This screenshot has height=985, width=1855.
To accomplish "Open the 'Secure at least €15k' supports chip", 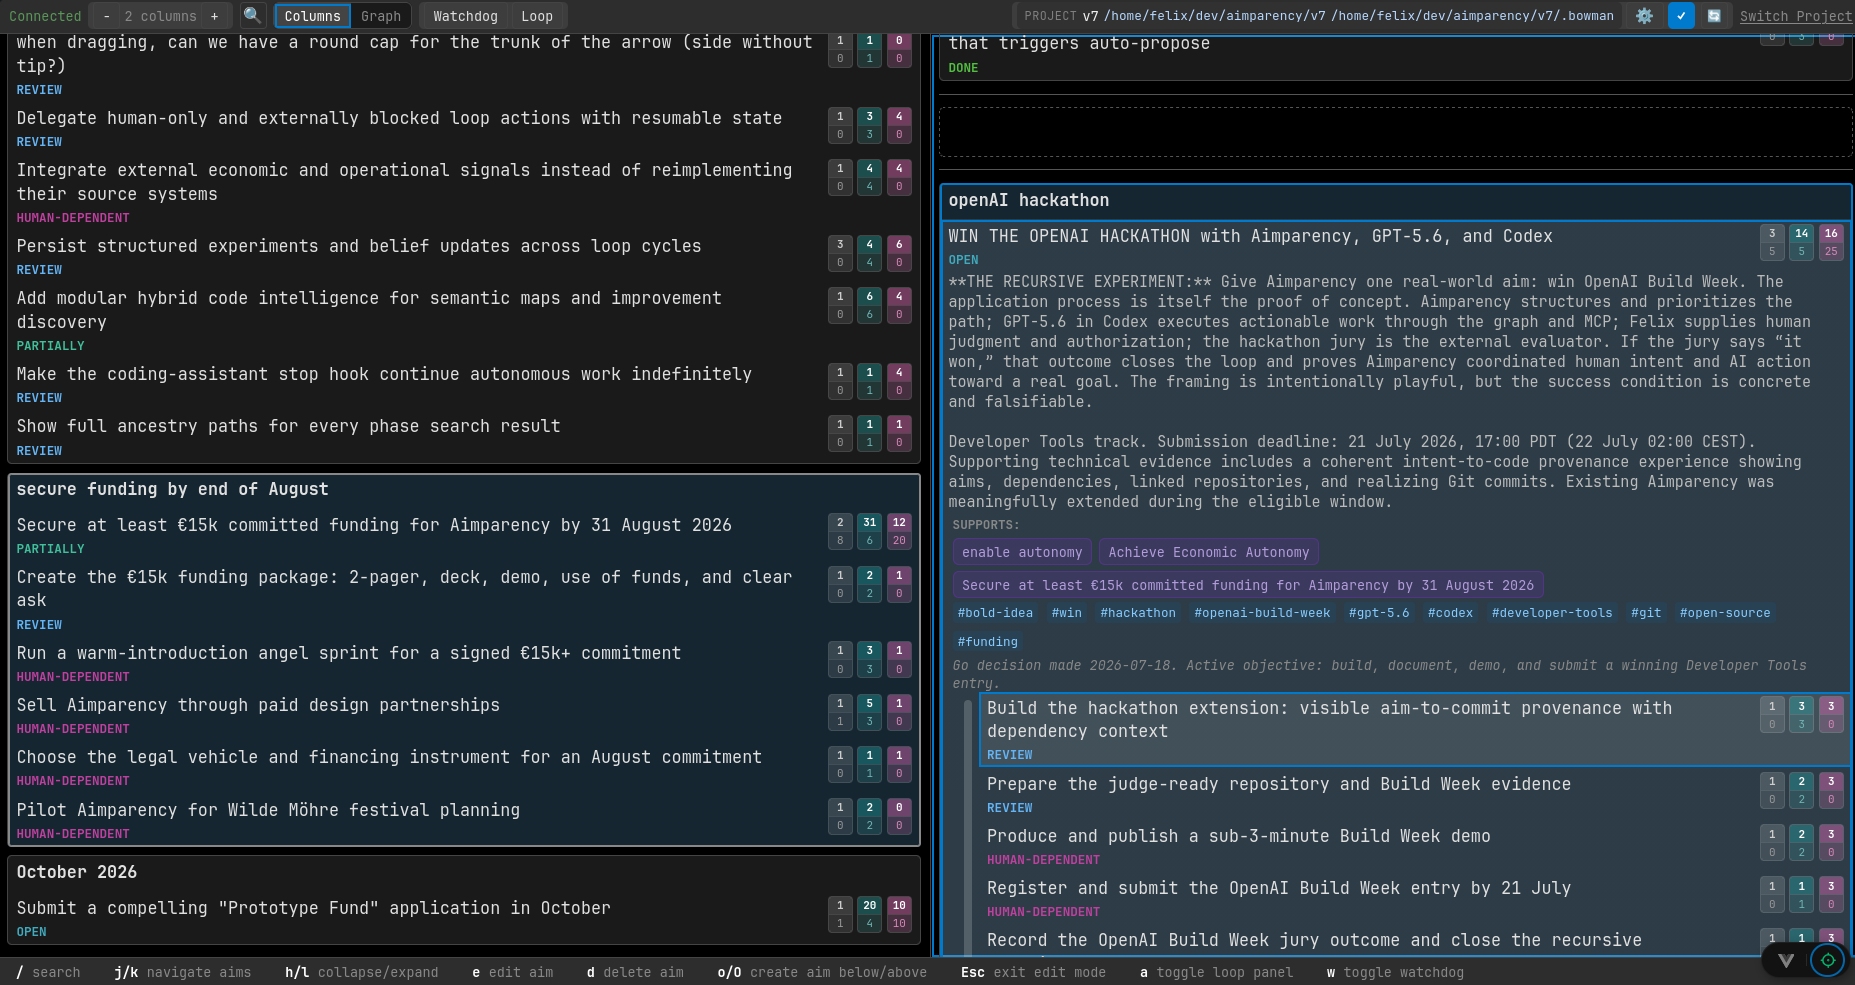I will 1248,585.
